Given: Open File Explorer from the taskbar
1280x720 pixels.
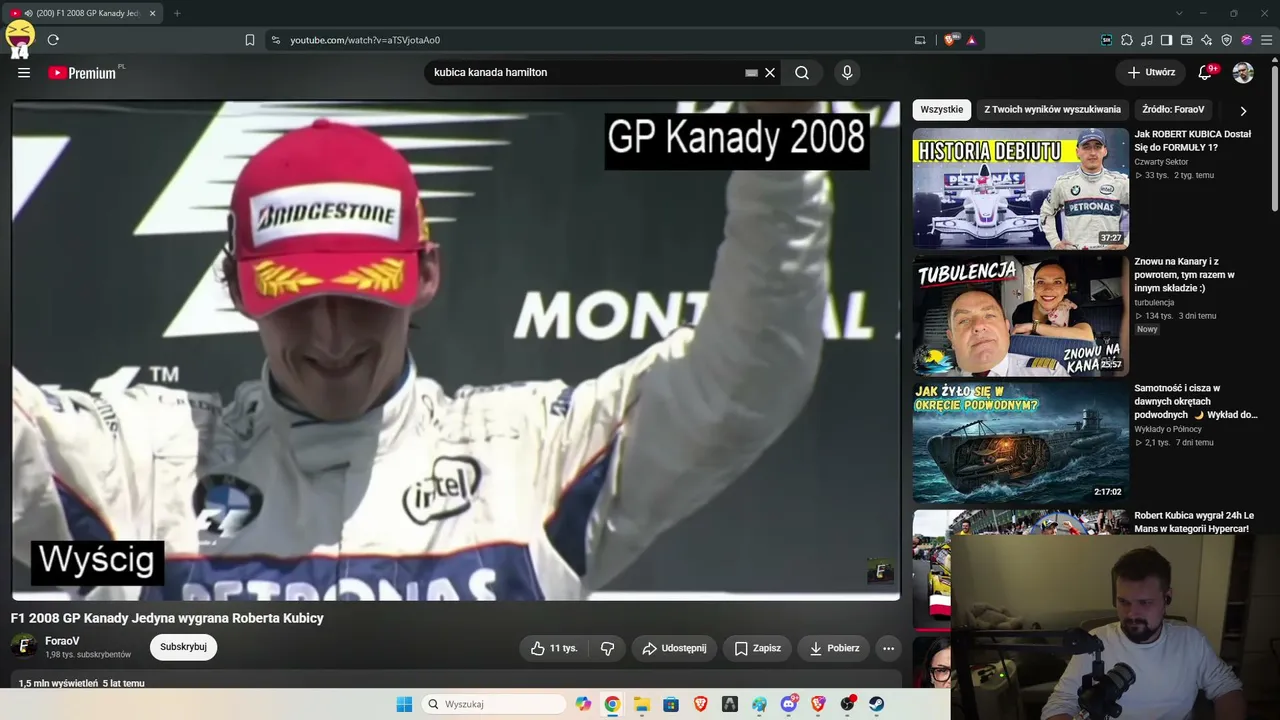Looking at the screenshot, I should (x=642, y=704).
